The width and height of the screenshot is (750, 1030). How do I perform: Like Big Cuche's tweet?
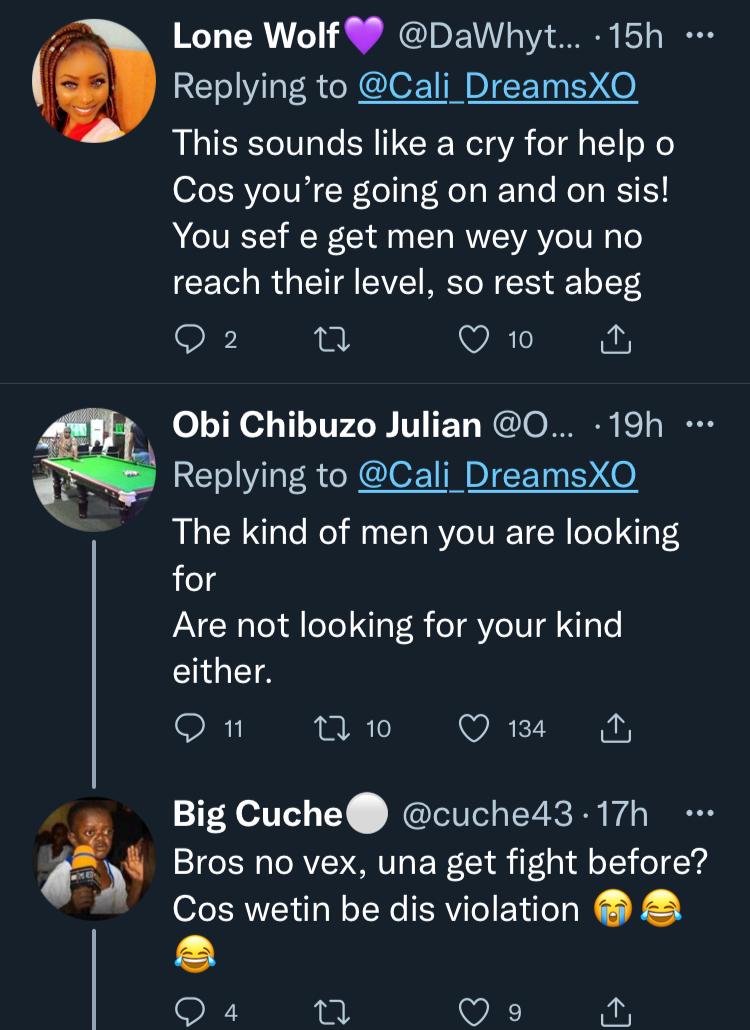[472, 1012]
